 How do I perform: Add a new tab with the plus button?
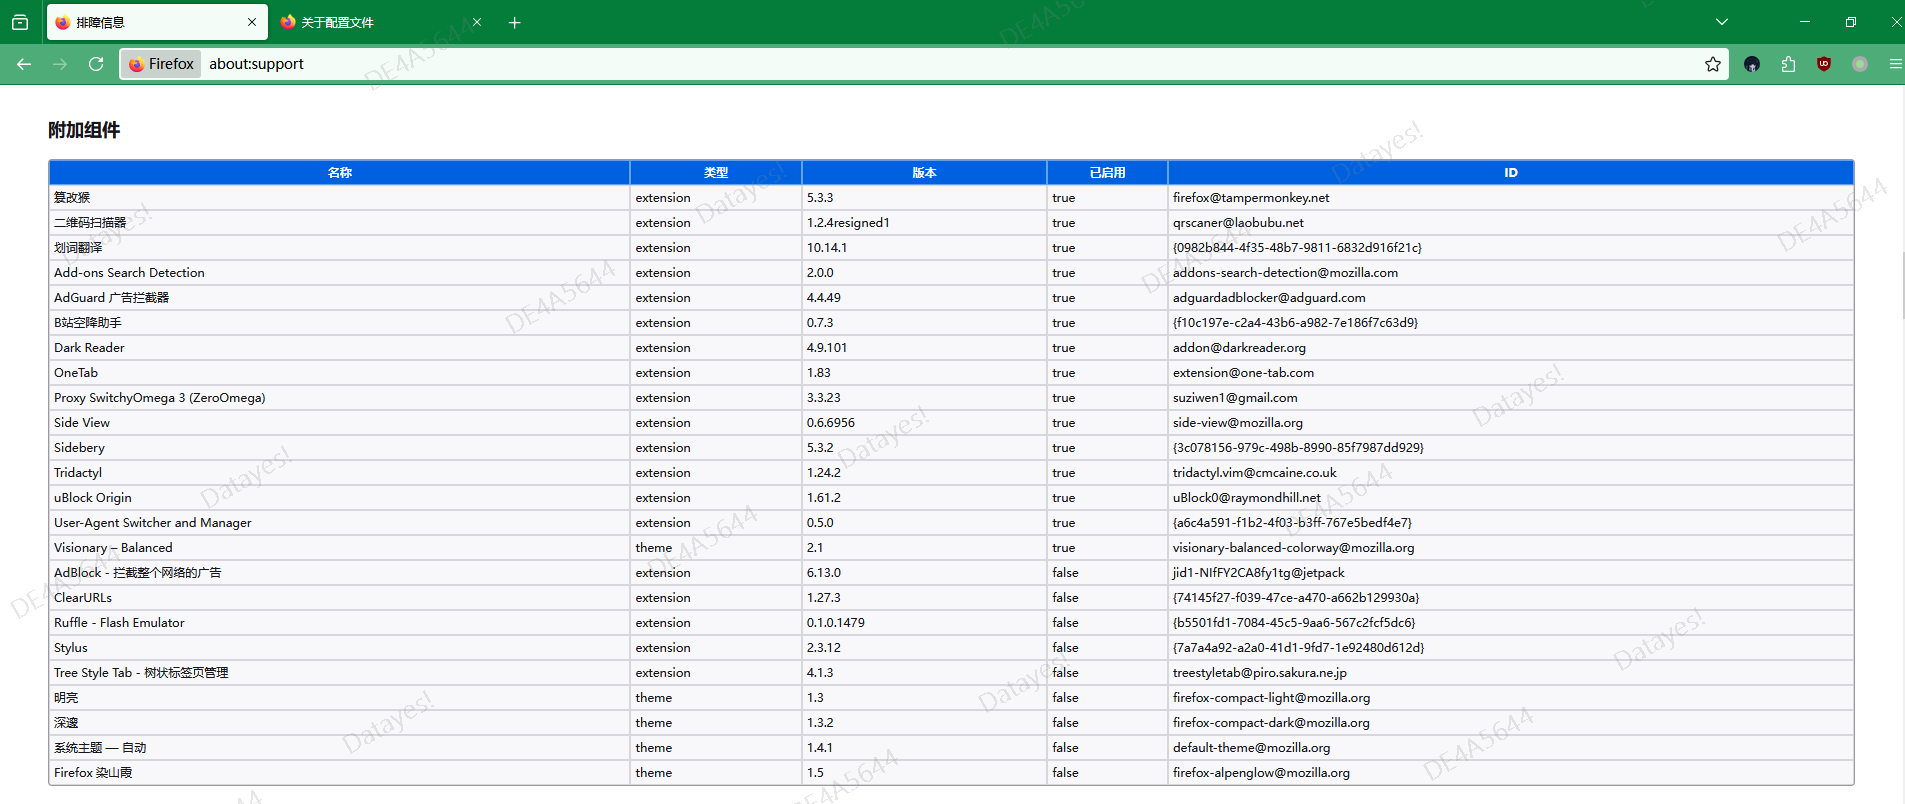tap(514, 22)
